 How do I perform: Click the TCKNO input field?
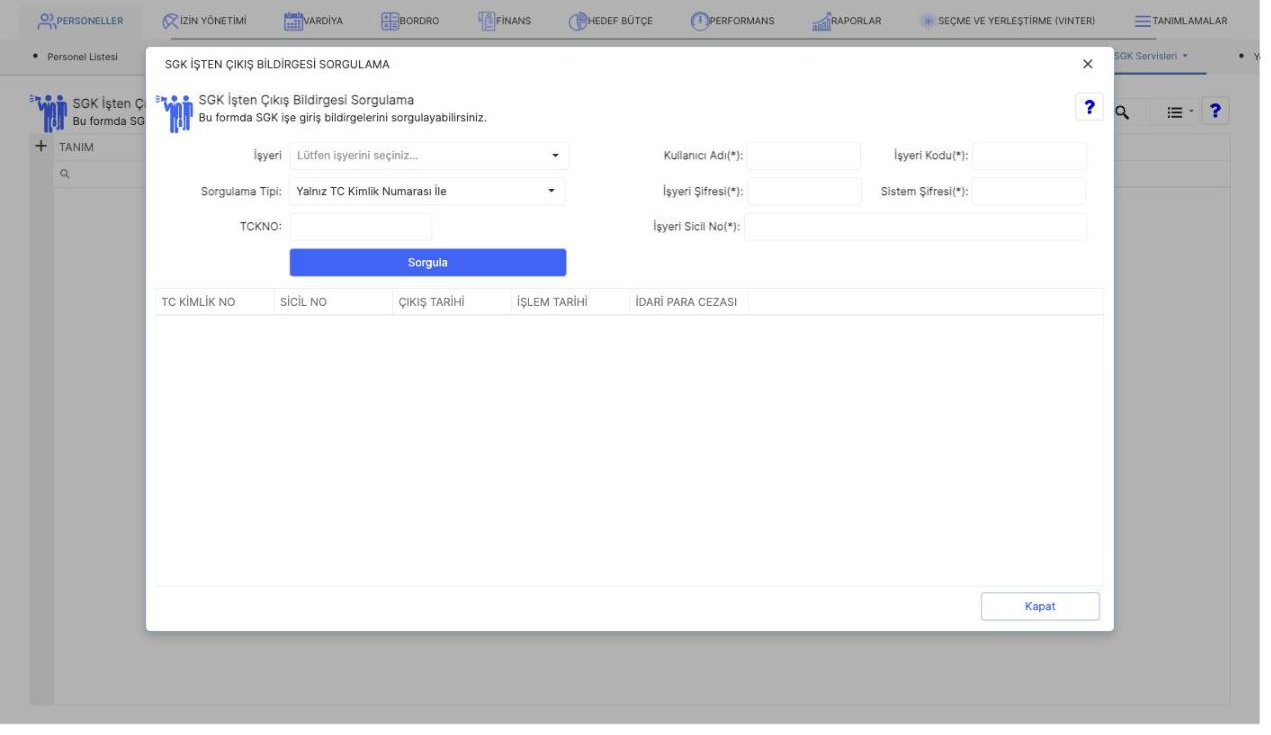click(361, 226)
